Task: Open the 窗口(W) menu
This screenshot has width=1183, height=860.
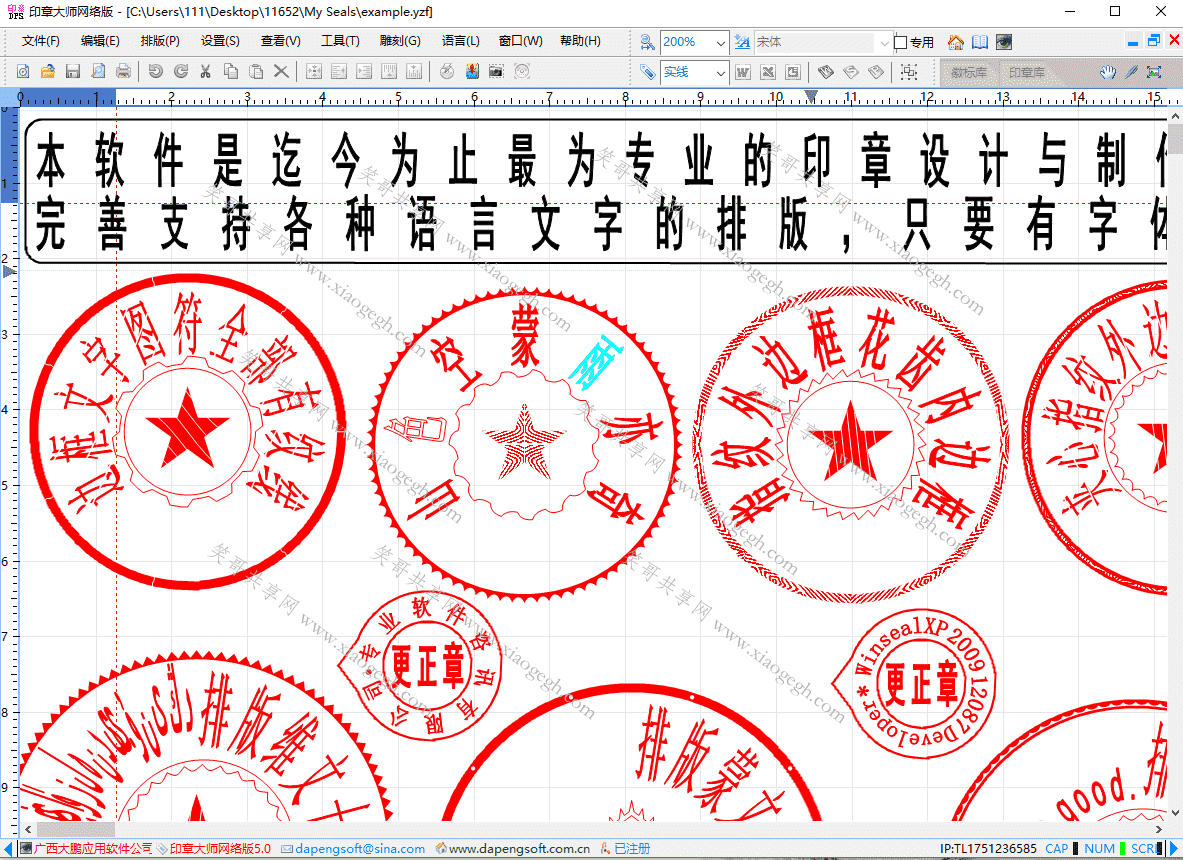Action: 521,41
